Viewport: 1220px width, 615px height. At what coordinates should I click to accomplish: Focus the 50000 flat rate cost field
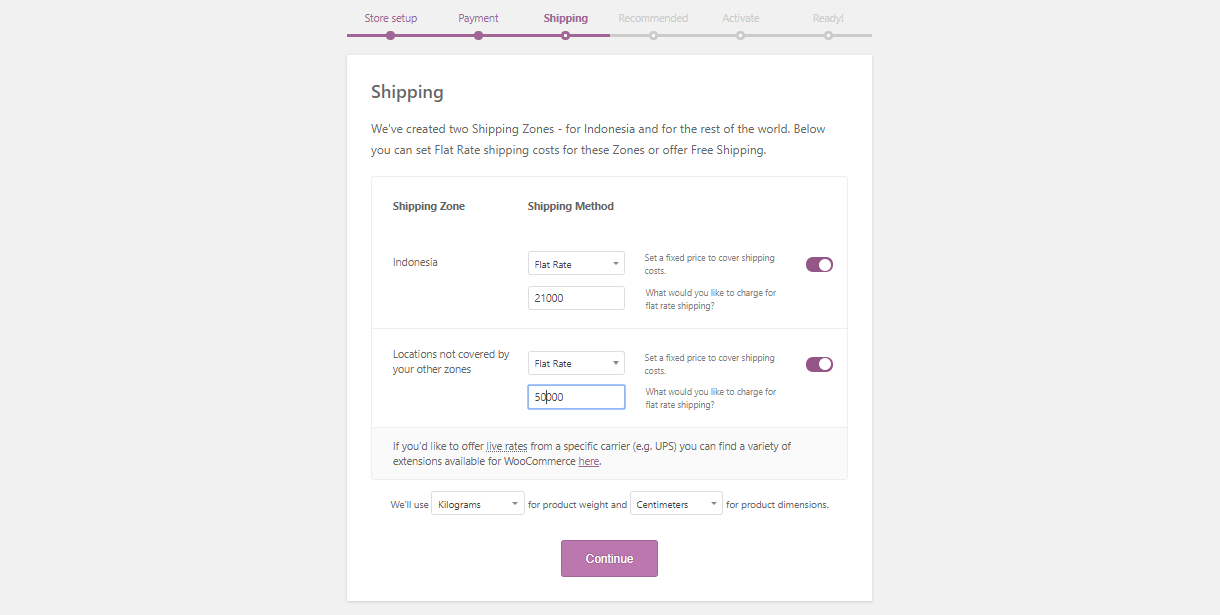[x=576, y=397]
